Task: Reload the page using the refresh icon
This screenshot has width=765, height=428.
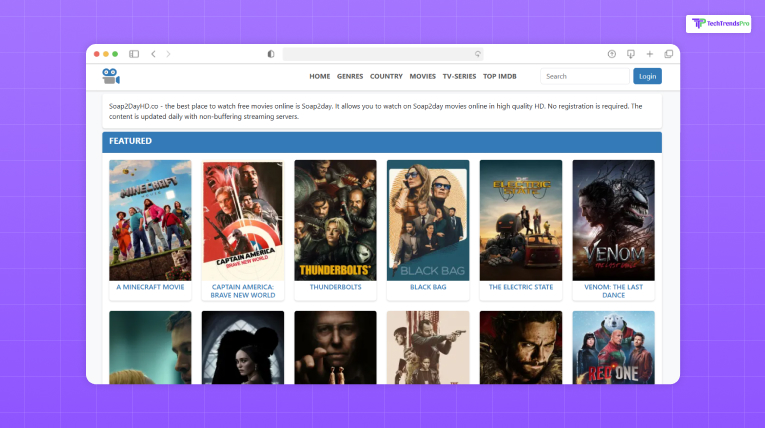Action: pos(478,54)
